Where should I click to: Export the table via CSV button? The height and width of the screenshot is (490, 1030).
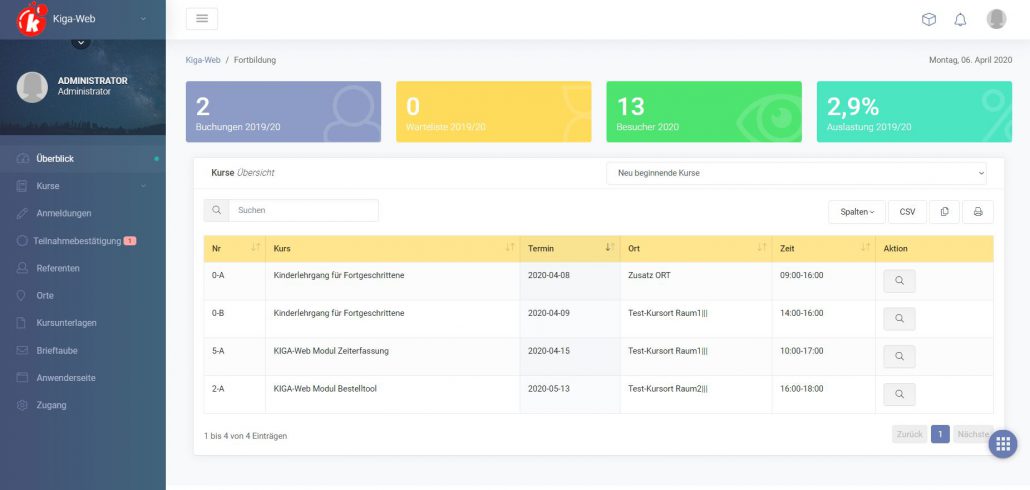point(907,212)
